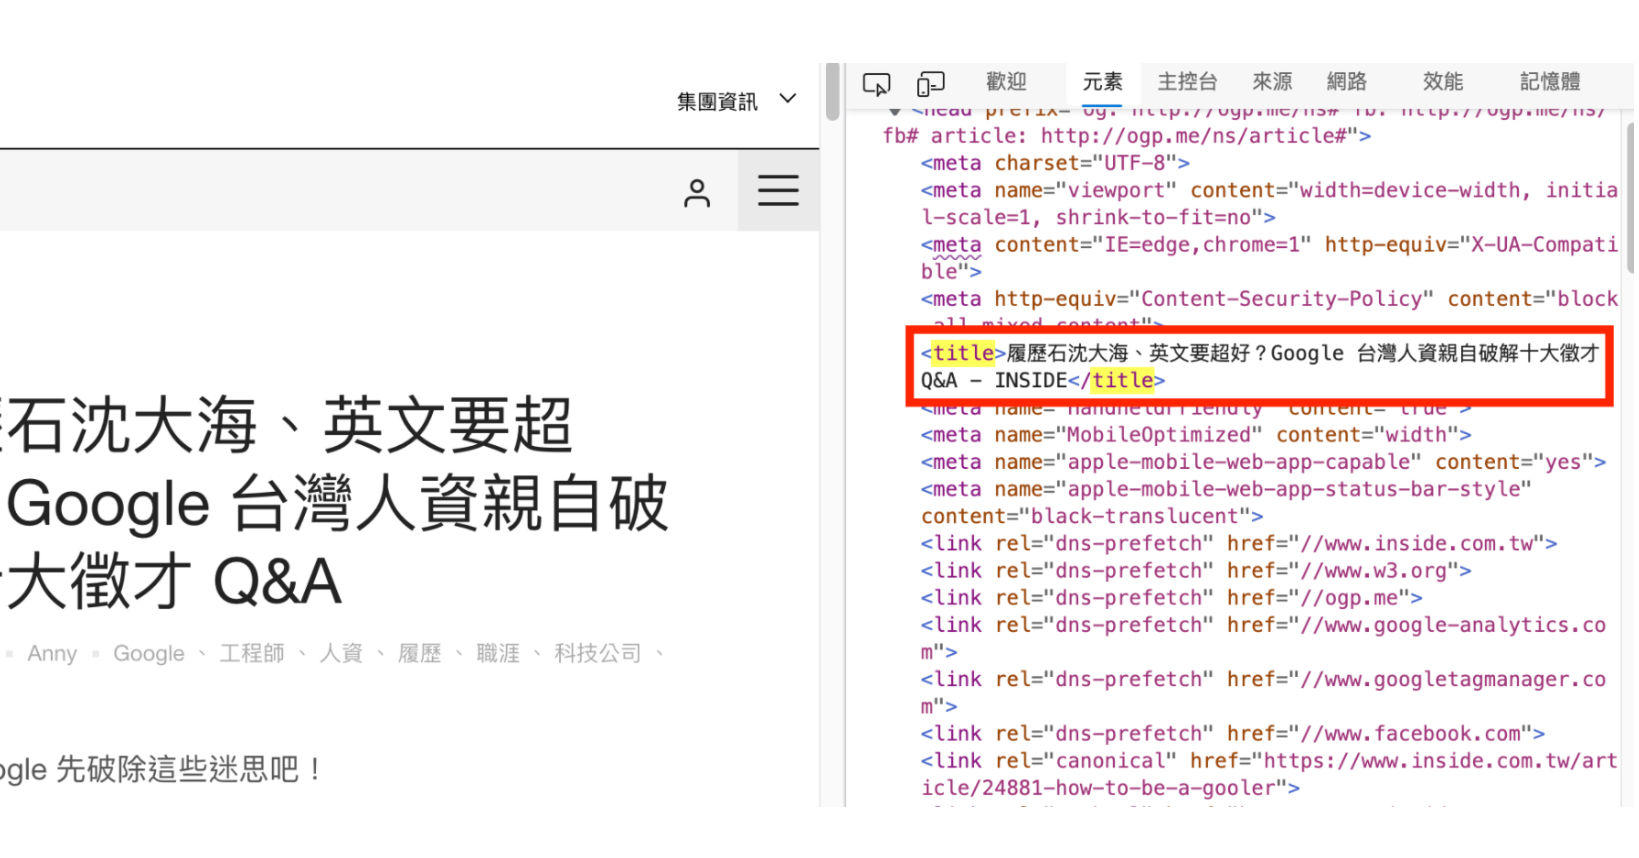Select the dns-prefetch link for www.w3.org

pos(1196,571)
